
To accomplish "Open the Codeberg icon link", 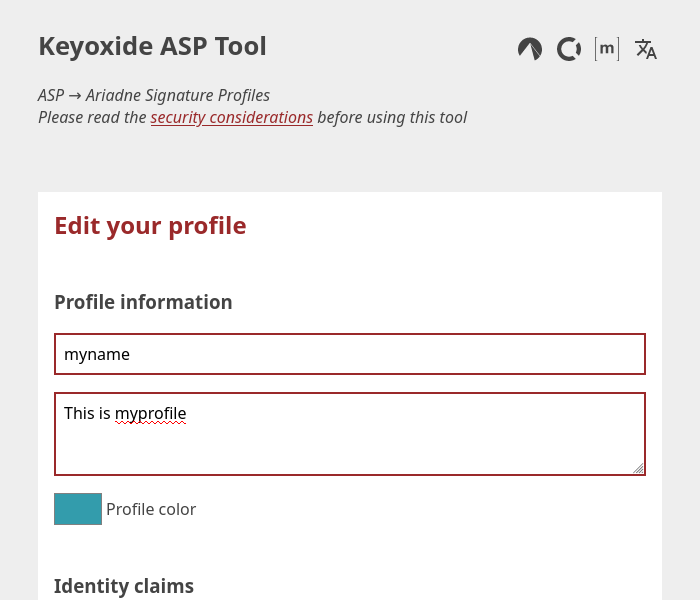I will pos(530,49).
